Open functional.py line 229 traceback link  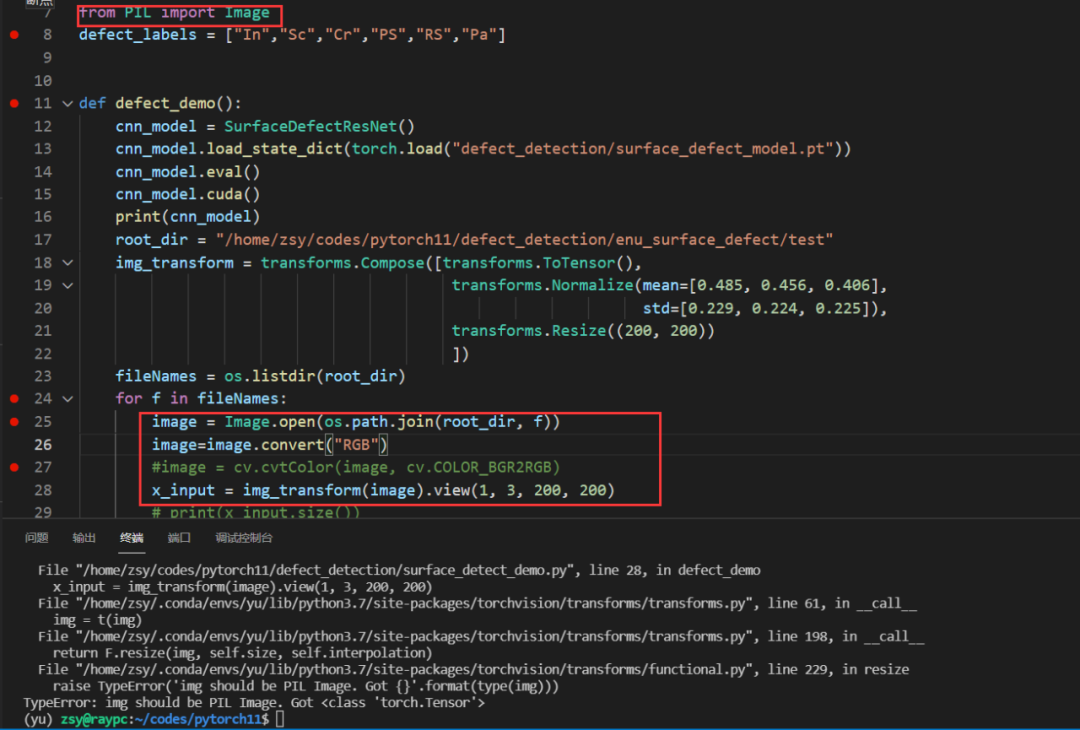point(415,669)
